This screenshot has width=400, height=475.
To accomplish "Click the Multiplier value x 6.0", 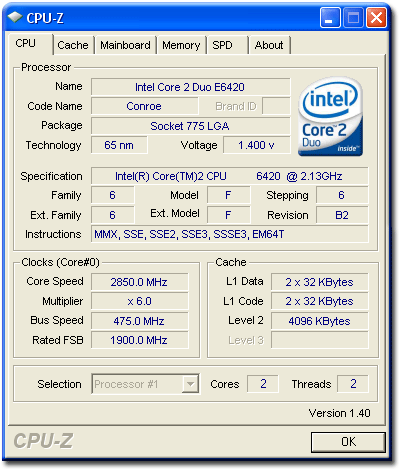I will coord(140,301).
